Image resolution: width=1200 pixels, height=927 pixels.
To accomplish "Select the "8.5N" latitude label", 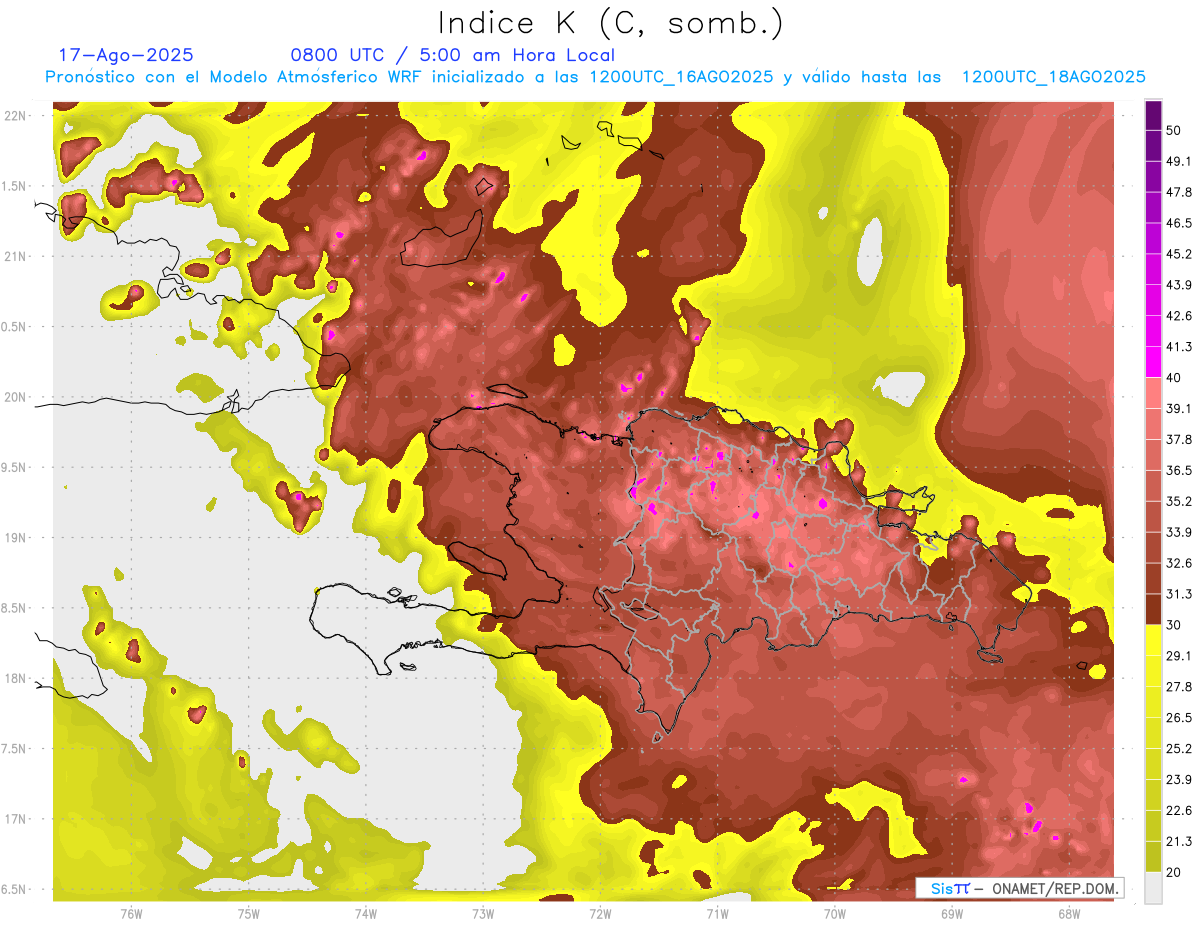I will coord(14,608).
